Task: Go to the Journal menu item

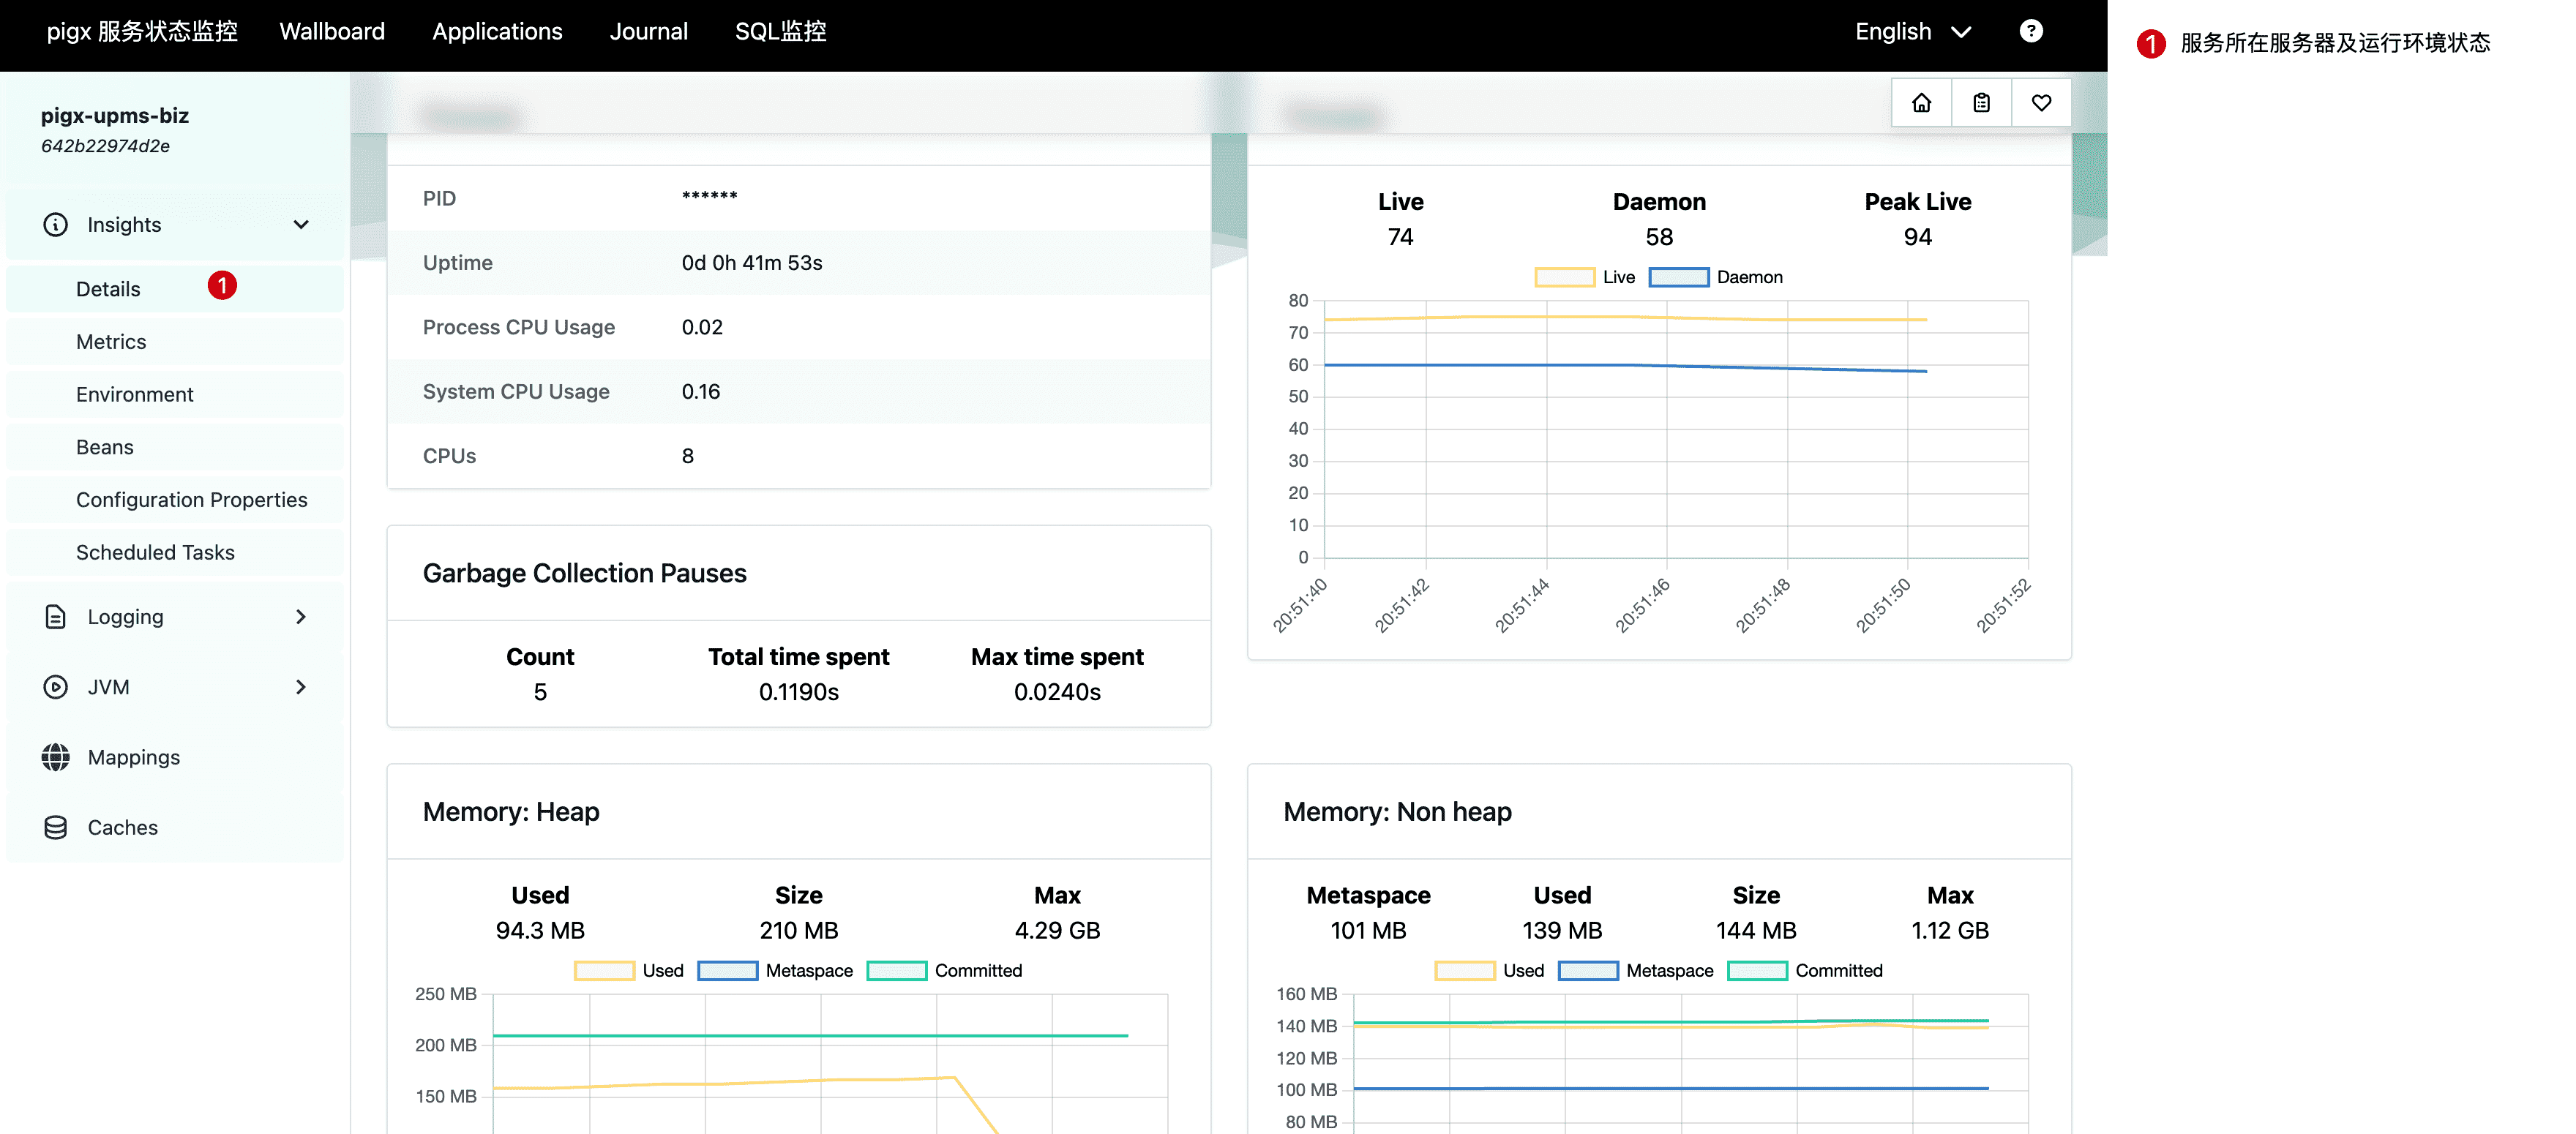Action: point(648,31)
